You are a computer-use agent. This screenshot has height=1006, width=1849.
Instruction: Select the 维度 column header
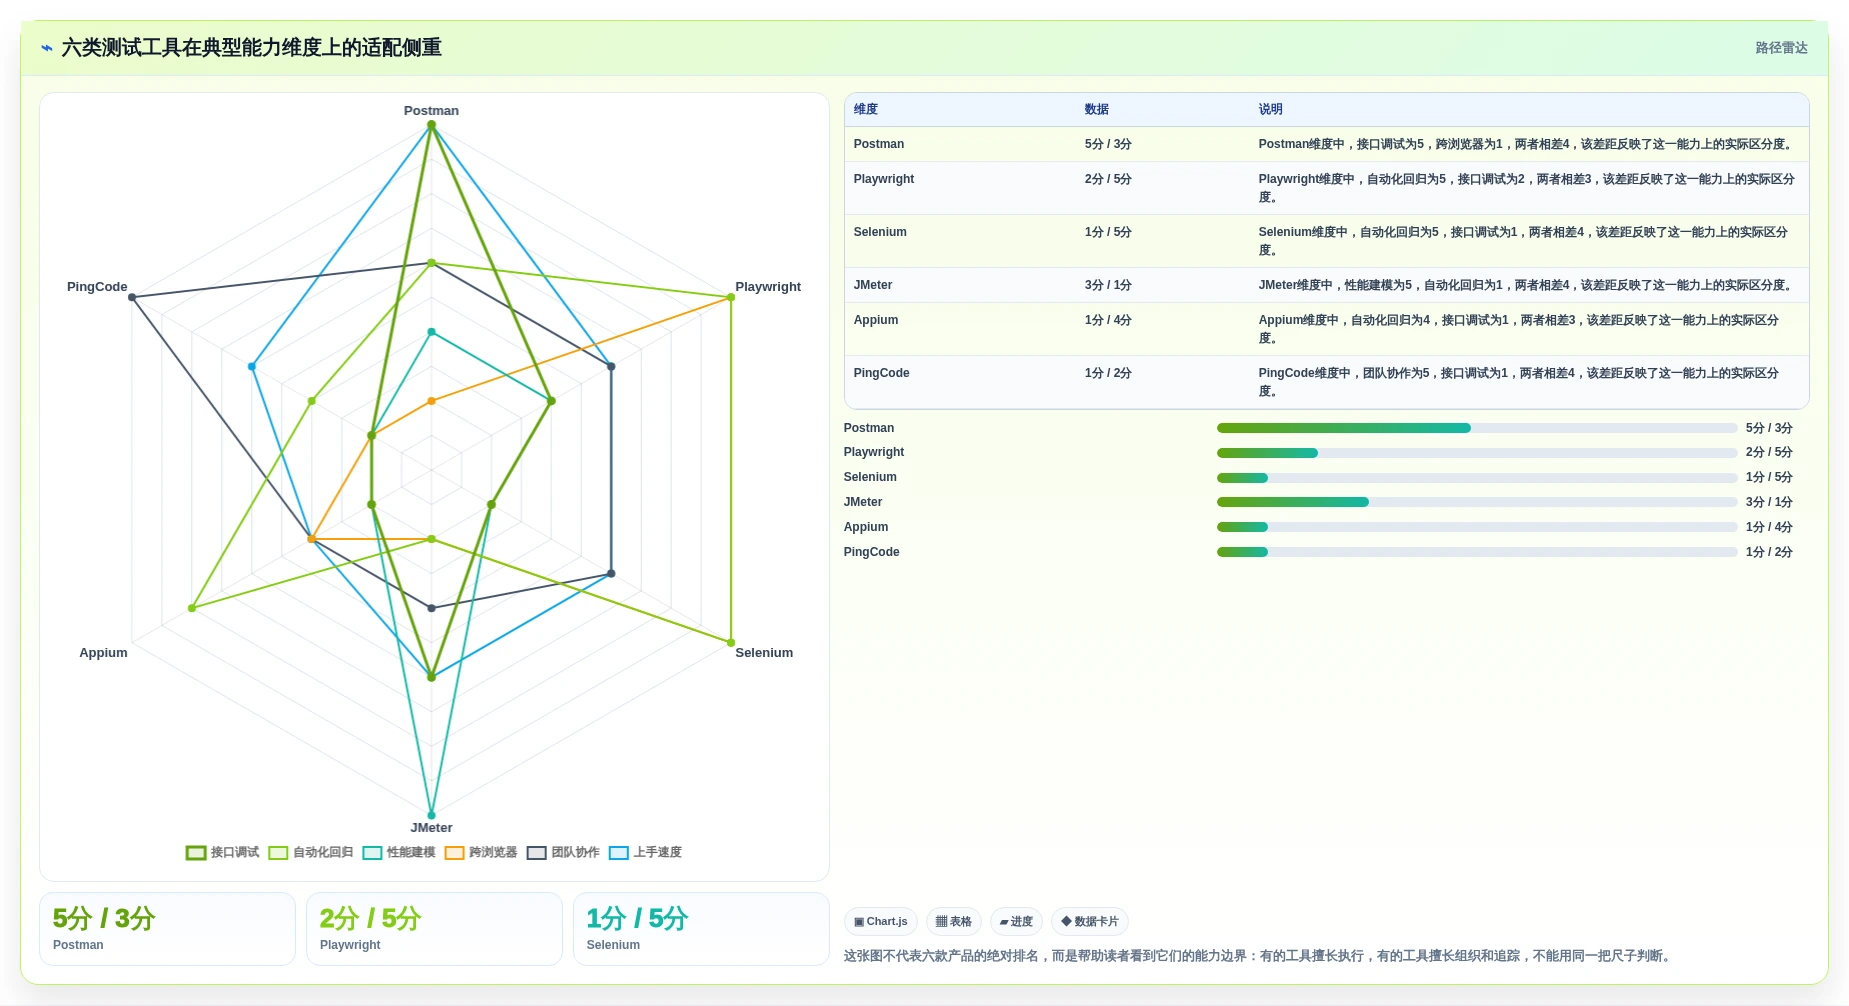[866, 110]
